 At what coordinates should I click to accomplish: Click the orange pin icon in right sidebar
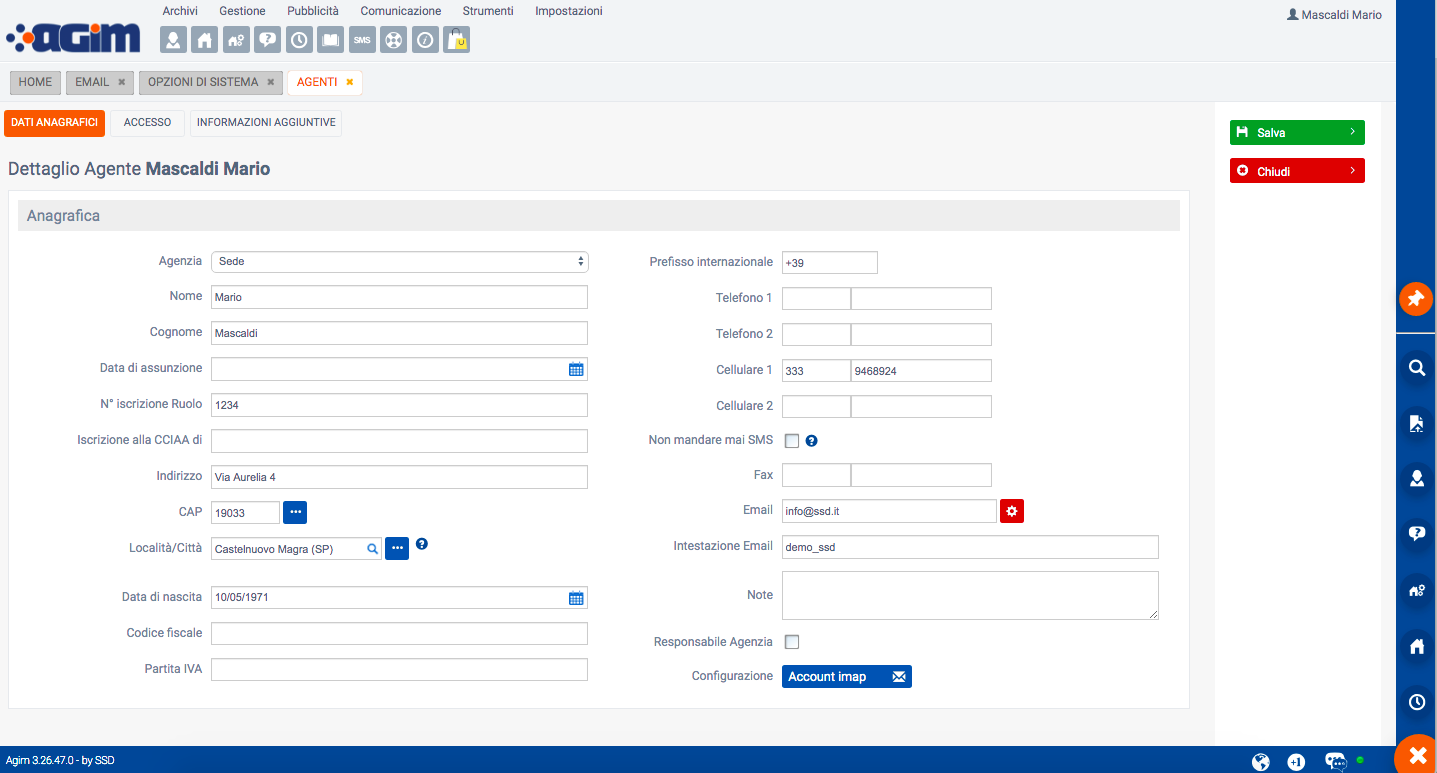click(1416, 298)
